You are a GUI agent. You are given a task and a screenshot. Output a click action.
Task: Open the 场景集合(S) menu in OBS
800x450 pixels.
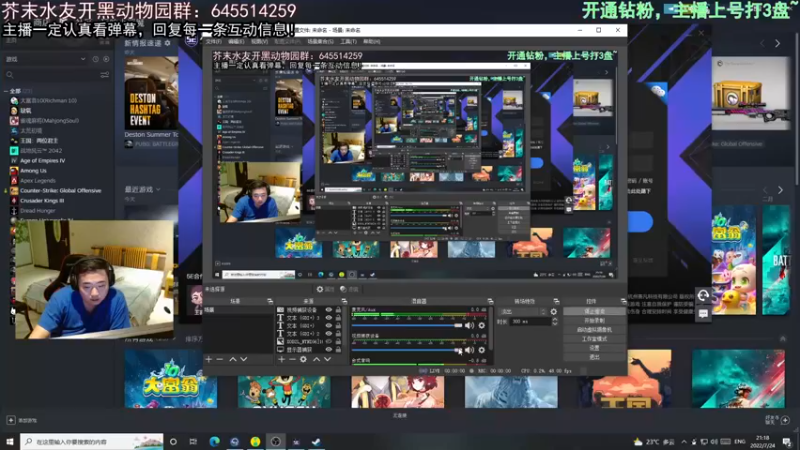(320, 41)
